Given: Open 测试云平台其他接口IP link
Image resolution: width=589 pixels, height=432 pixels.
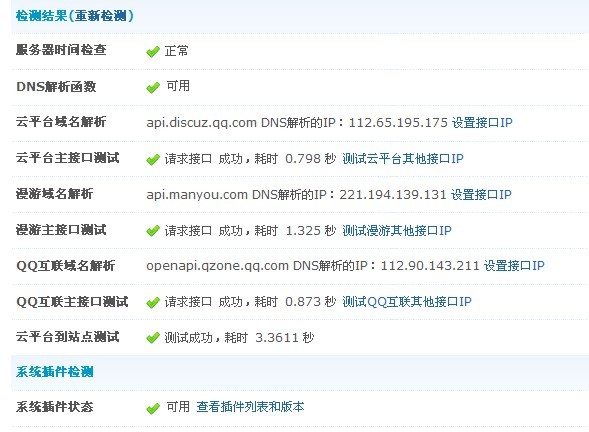Looking at the screenshot, I should tap(403, 159).
